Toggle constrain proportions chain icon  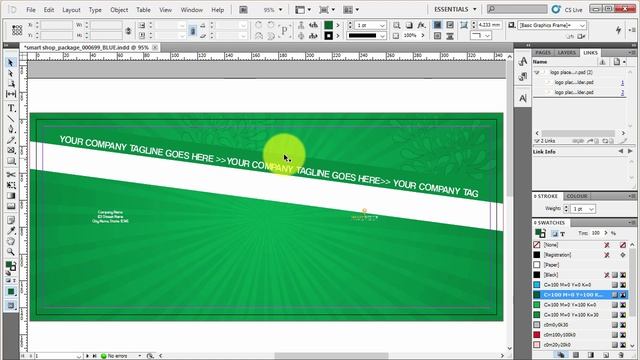[128, 31]
